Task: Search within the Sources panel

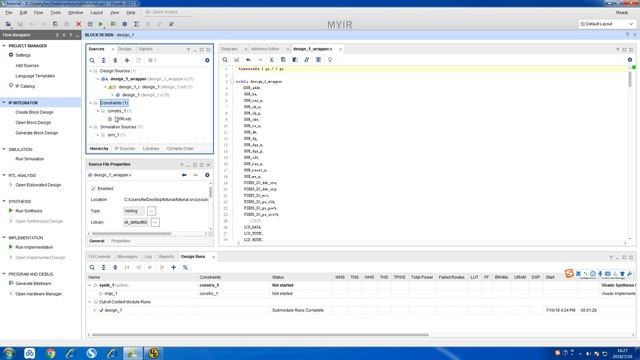Action: (92, 60)
